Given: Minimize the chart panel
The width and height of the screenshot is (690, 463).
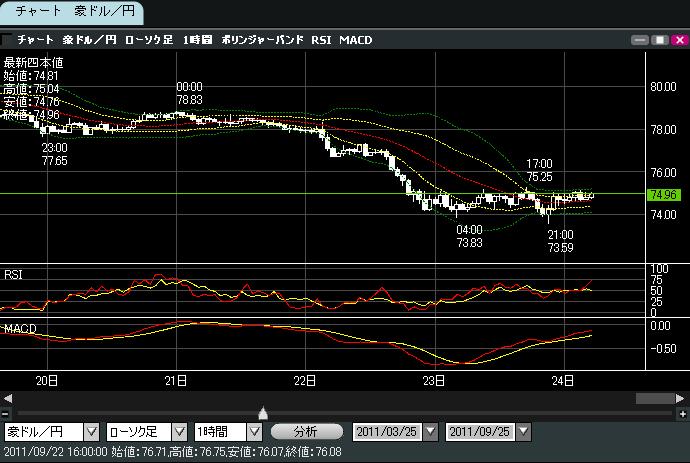Looking at the screenshot, I should 640,40.
